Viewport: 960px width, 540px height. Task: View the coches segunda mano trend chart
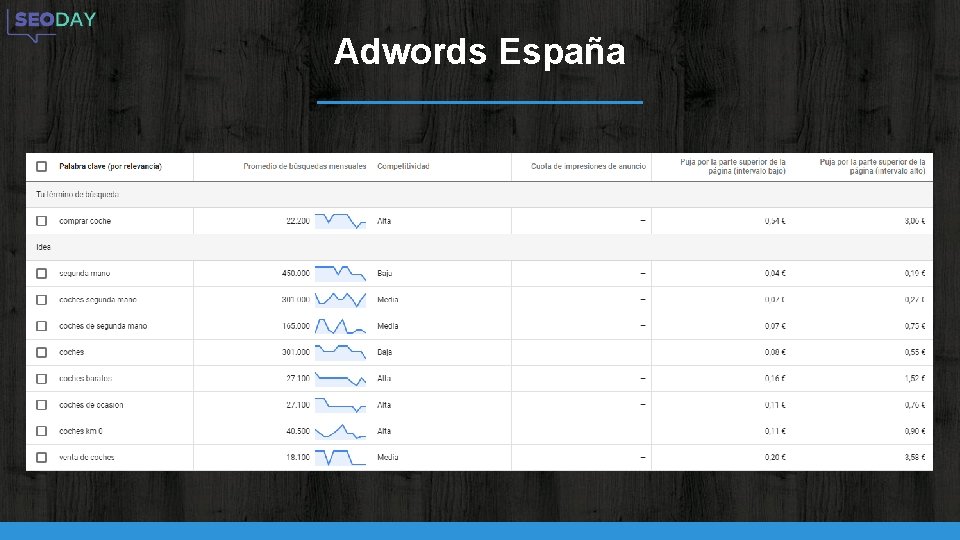(x=340, y=300)
